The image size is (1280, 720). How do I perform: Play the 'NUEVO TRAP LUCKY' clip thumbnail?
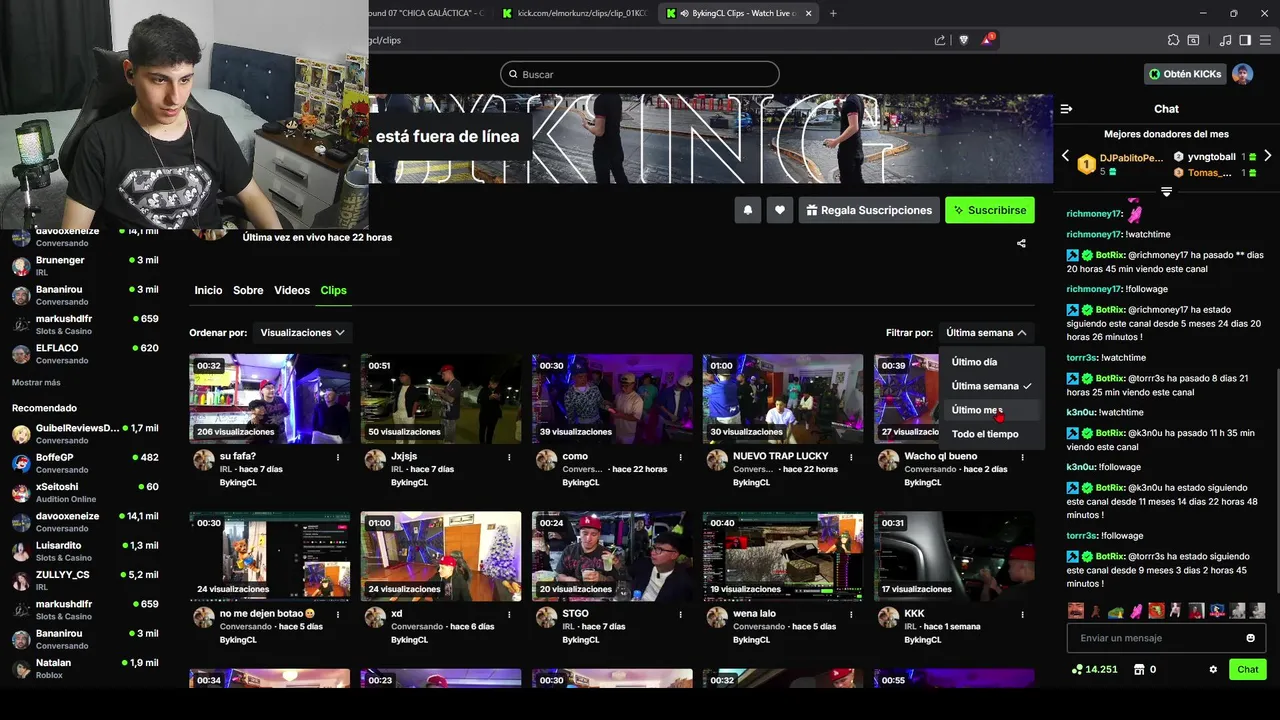pyautogui.click(x=783, y=399)
